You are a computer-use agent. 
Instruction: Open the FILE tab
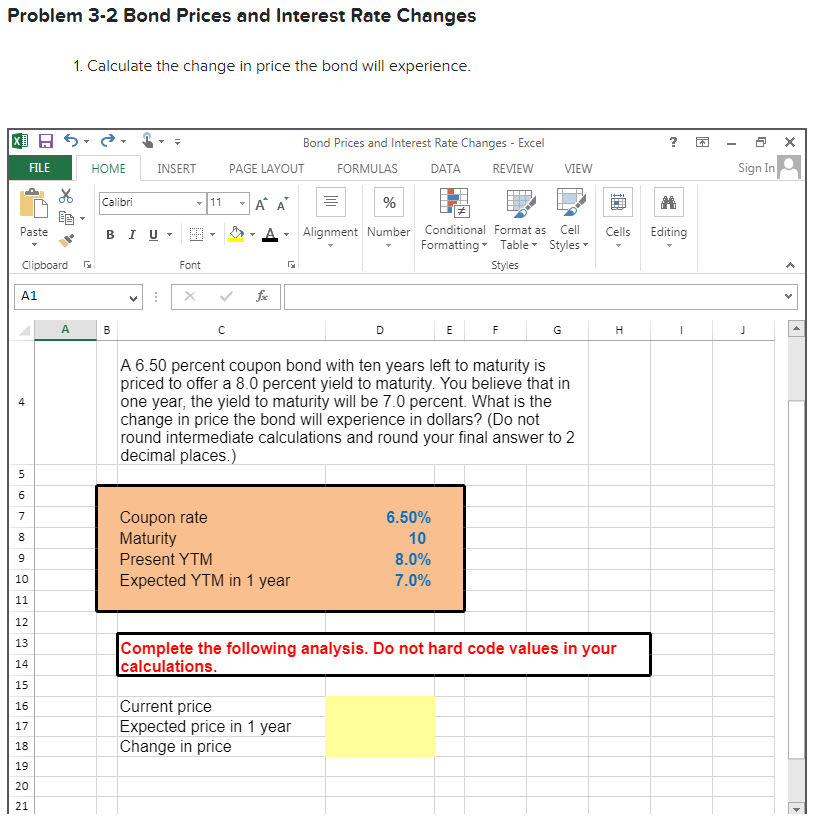40,168
